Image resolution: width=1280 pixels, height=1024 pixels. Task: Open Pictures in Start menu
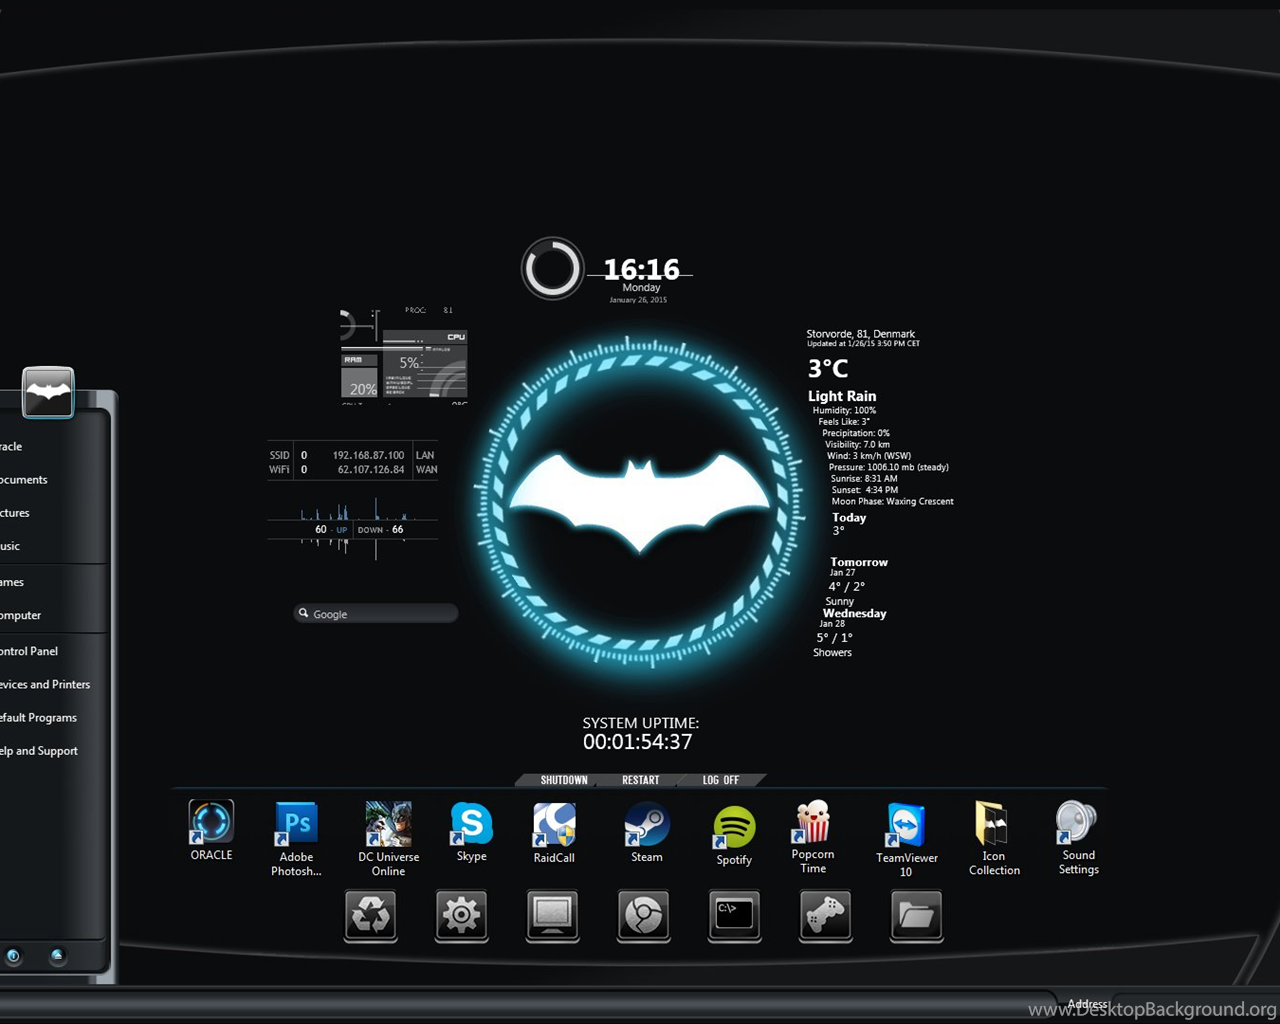pyautogui.click(x=15, y=513)
